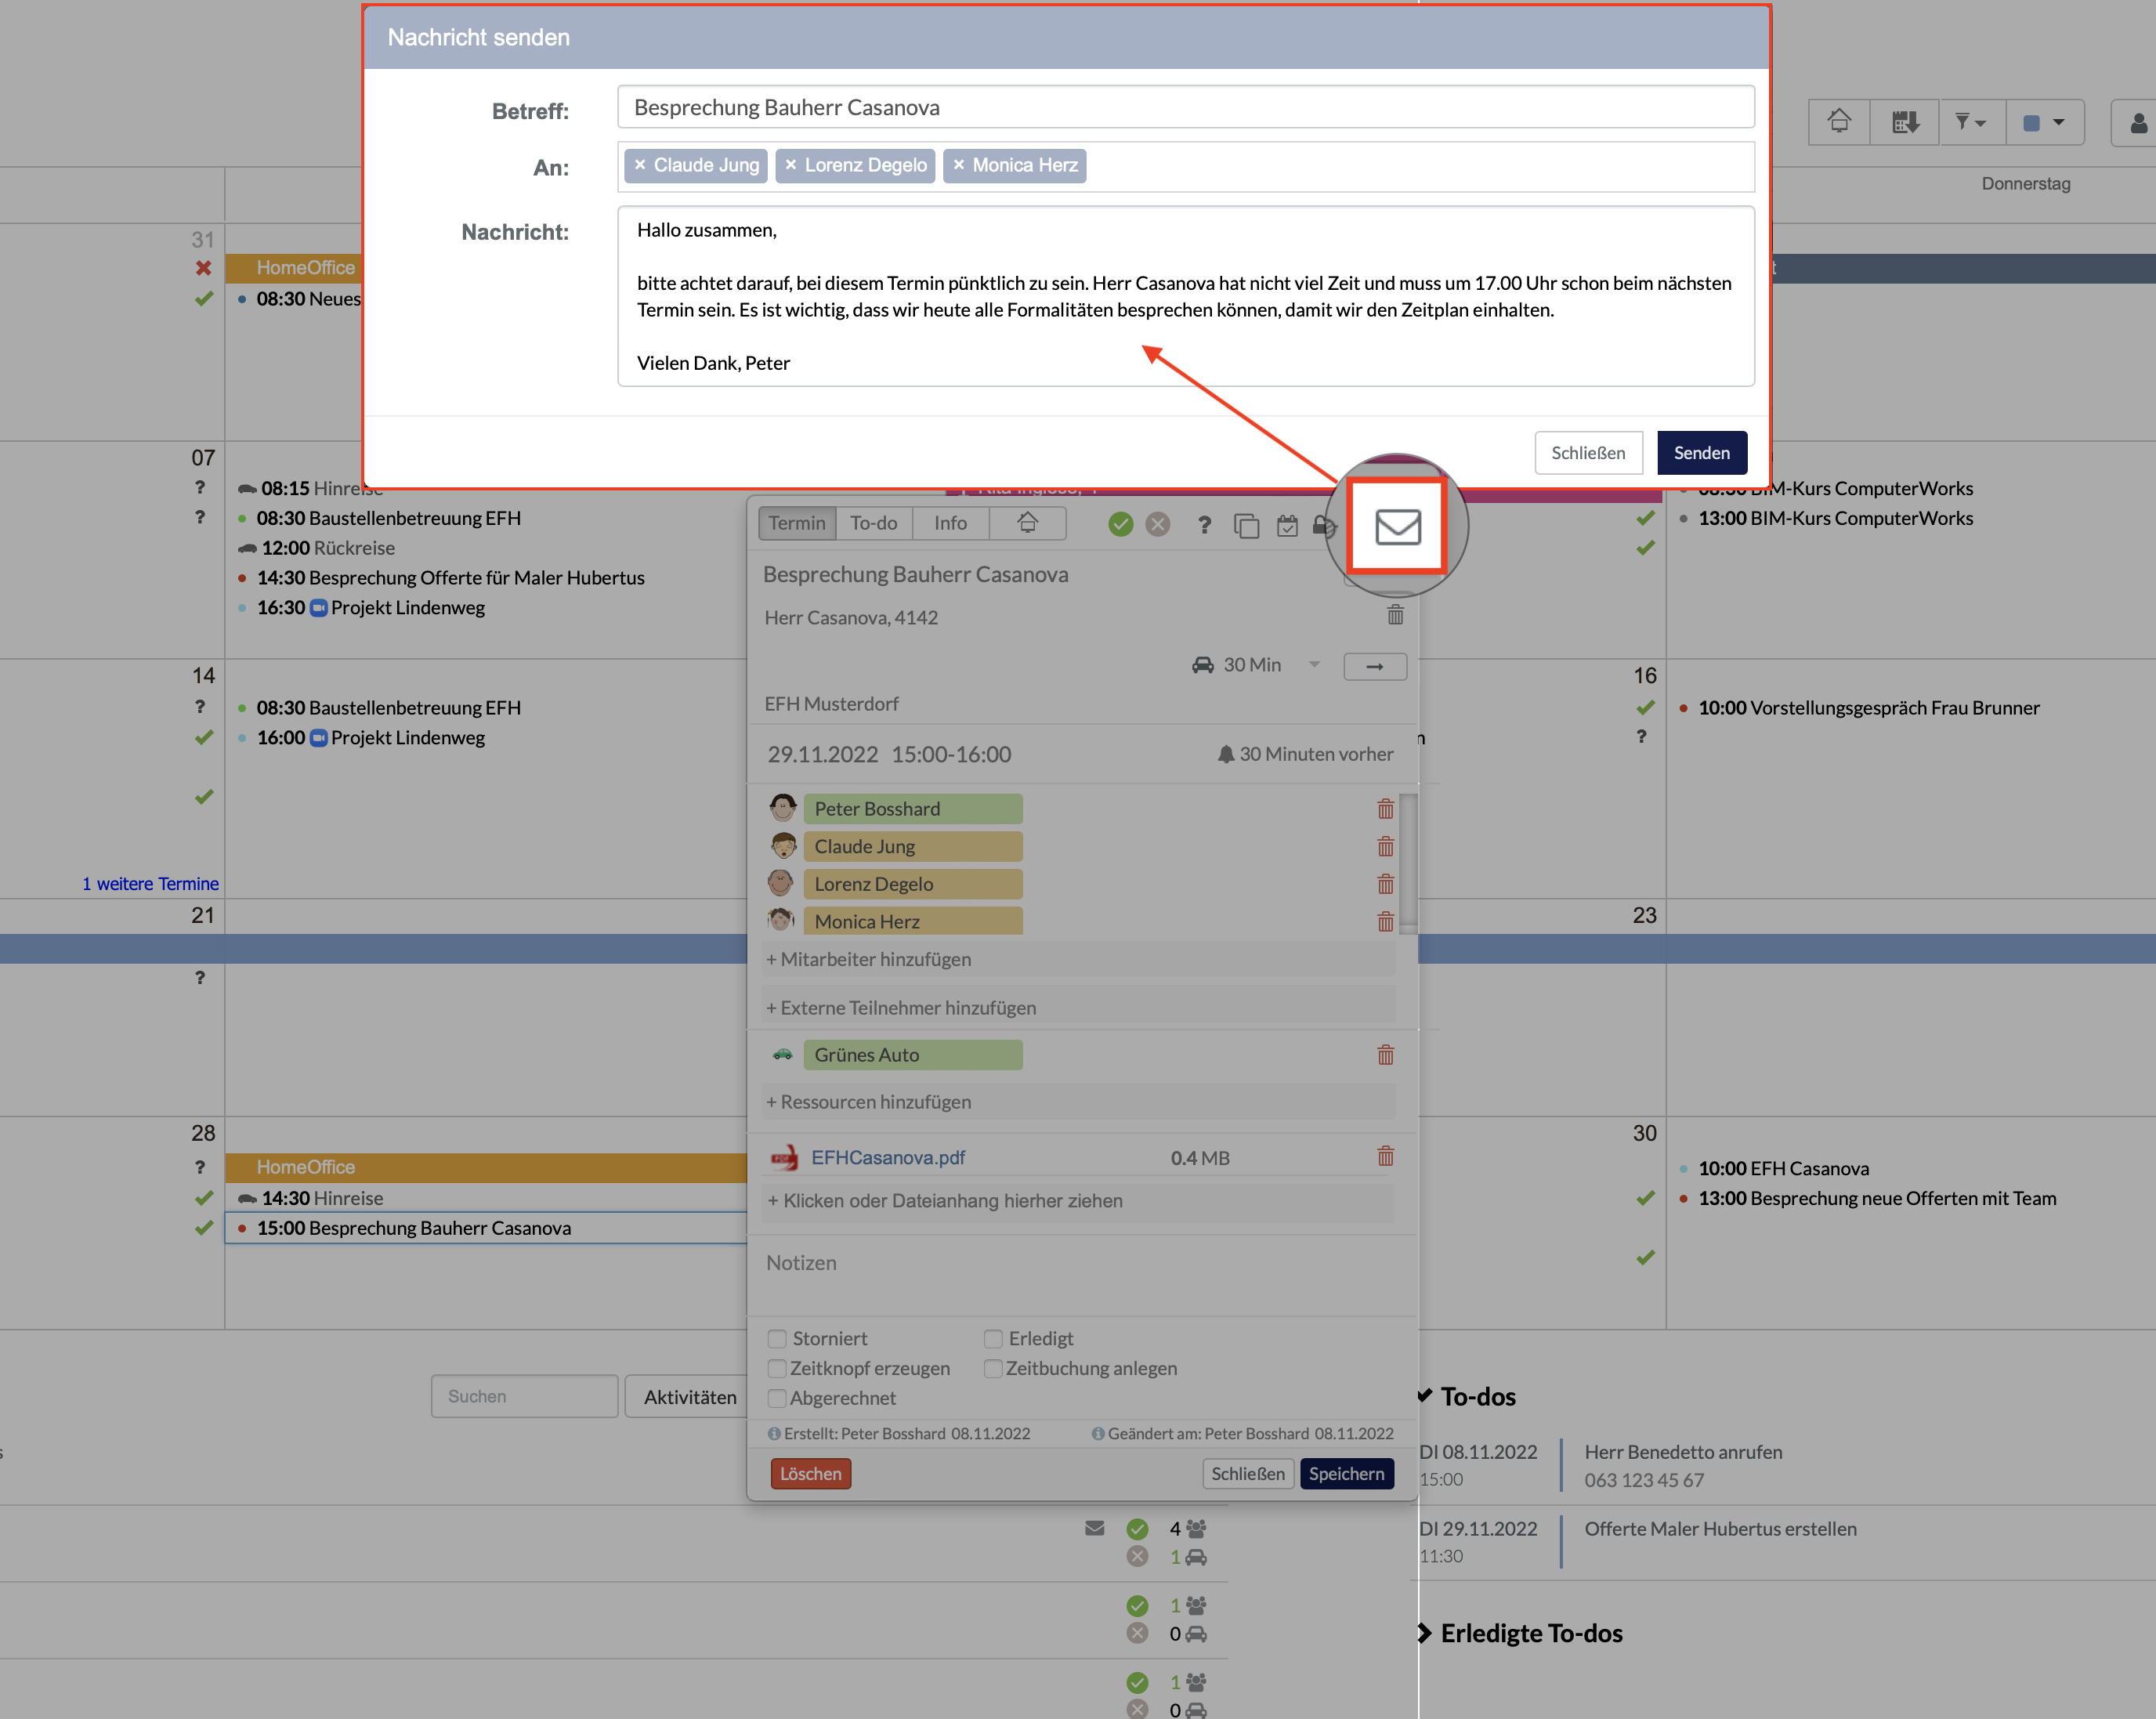The width and height of the screenshot is (2156, 1719).
Task: Click the envelope icon in list below dialog
Action: pos(1094,1528)
